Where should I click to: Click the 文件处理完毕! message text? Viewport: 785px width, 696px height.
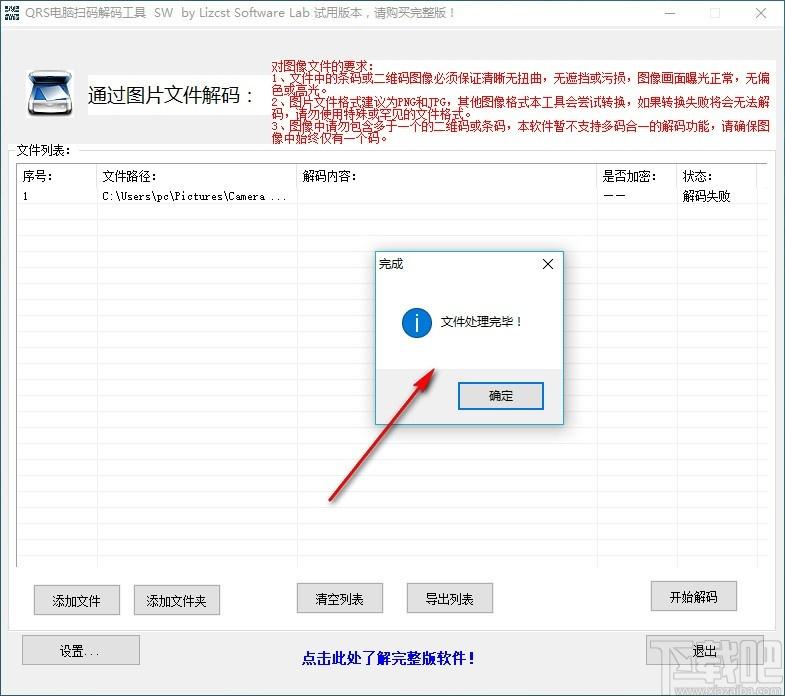[482, 322]
